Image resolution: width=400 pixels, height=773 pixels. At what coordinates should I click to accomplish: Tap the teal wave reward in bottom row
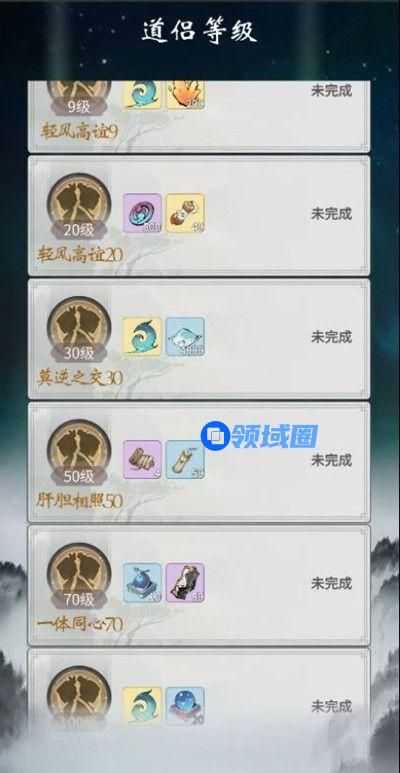[142, 706]
